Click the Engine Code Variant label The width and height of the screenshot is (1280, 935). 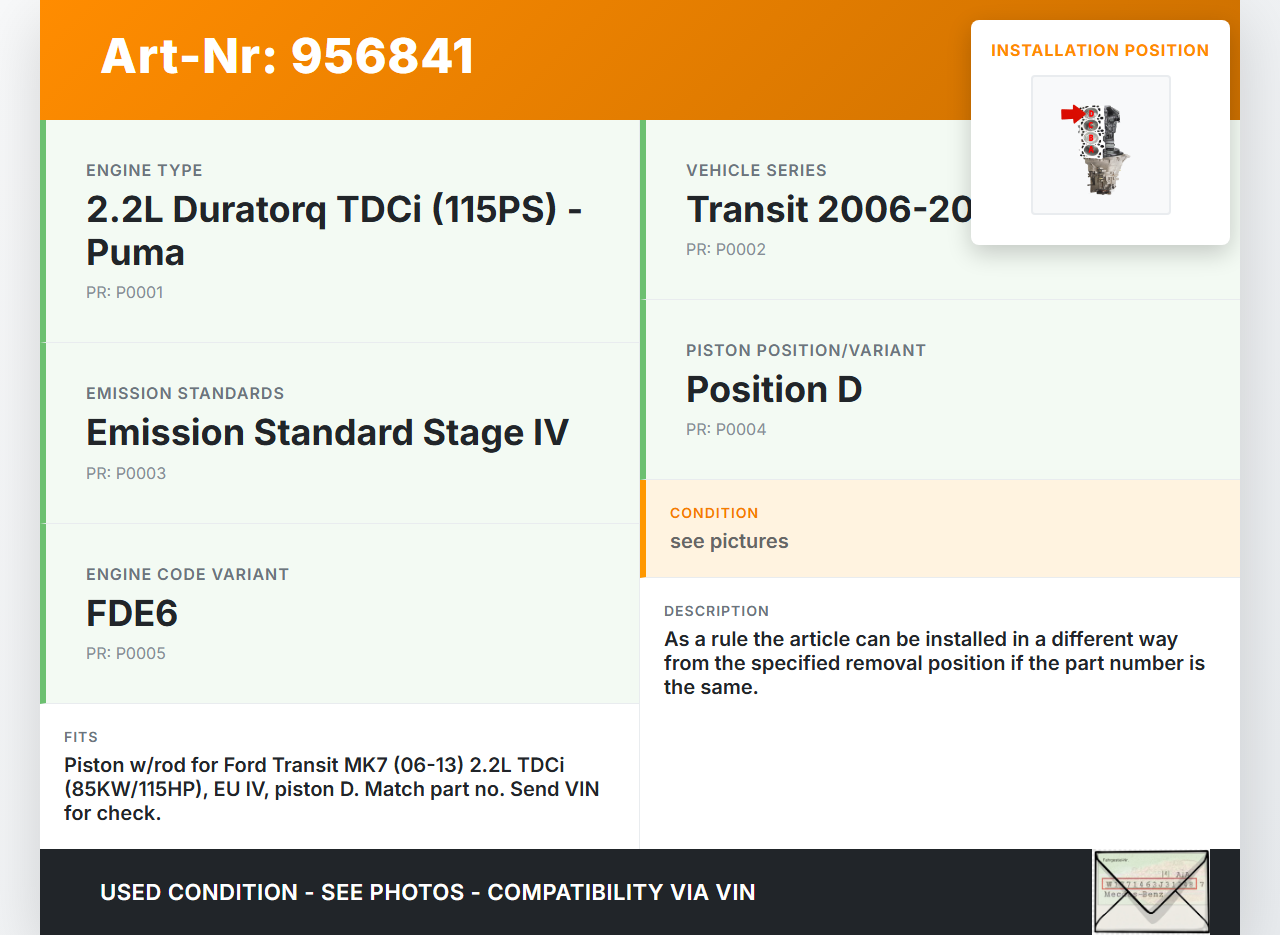click(x=187, y=575)
